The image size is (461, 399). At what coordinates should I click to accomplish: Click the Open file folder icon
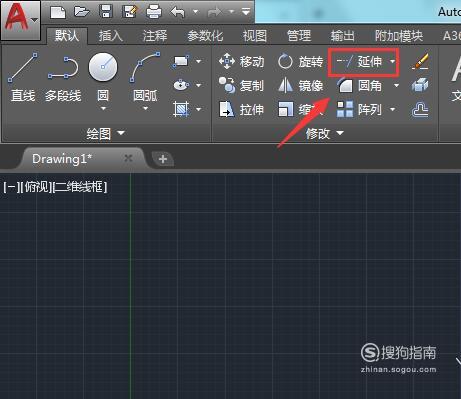point(82,12)
